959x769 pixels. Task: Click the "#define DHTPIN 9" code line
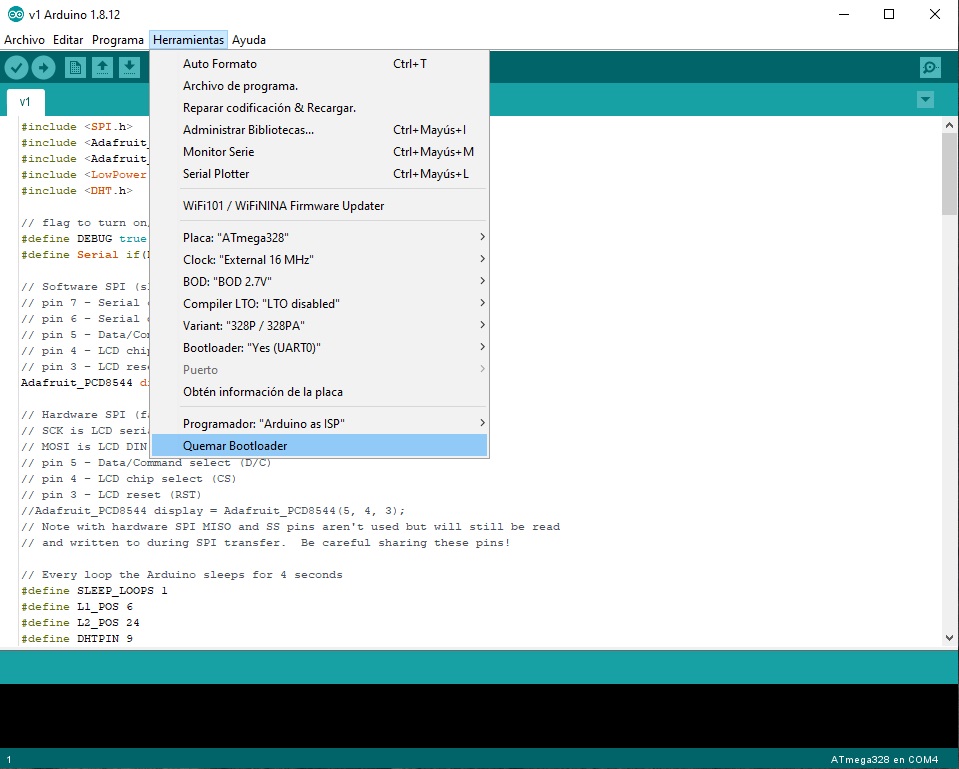point(77,638)
